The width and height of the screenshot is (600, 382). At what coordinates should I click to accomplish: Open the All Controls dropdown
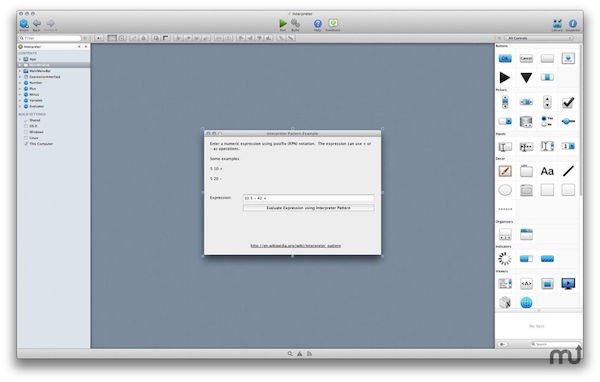539,38
